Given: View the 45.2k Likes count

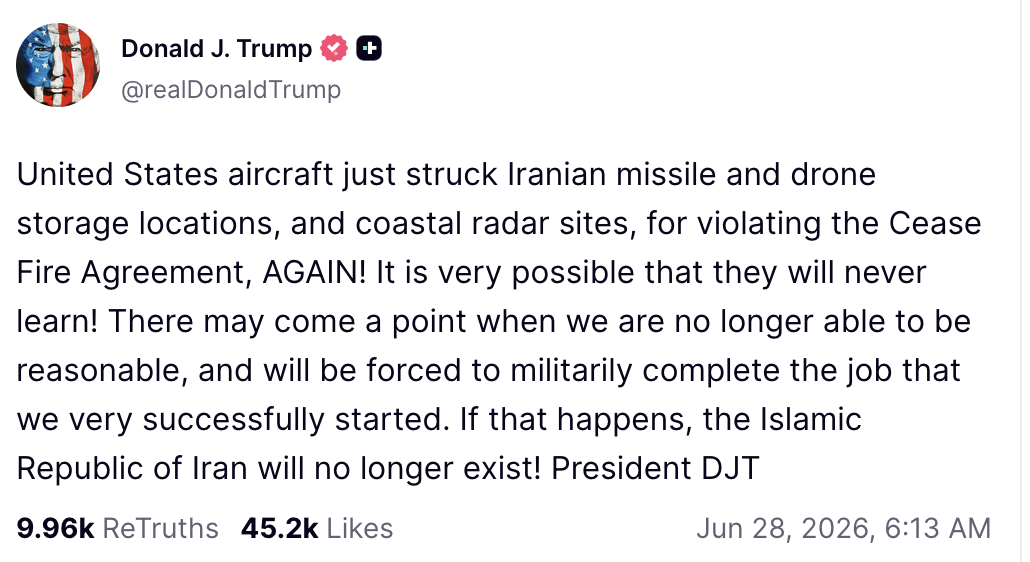Looking at the screenshot, I should (x=280, y=529).
